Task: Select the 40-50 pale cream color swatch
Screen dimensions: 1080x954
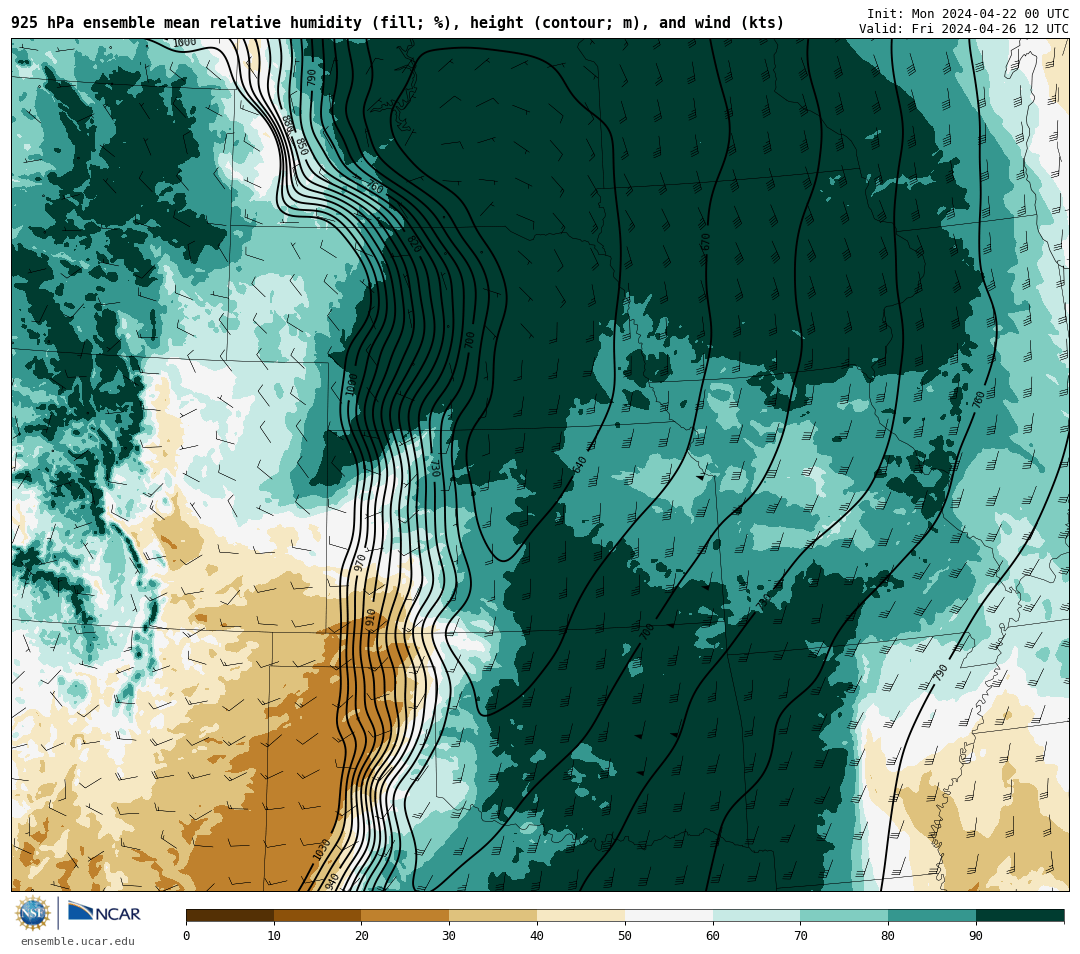Action: 581,915
